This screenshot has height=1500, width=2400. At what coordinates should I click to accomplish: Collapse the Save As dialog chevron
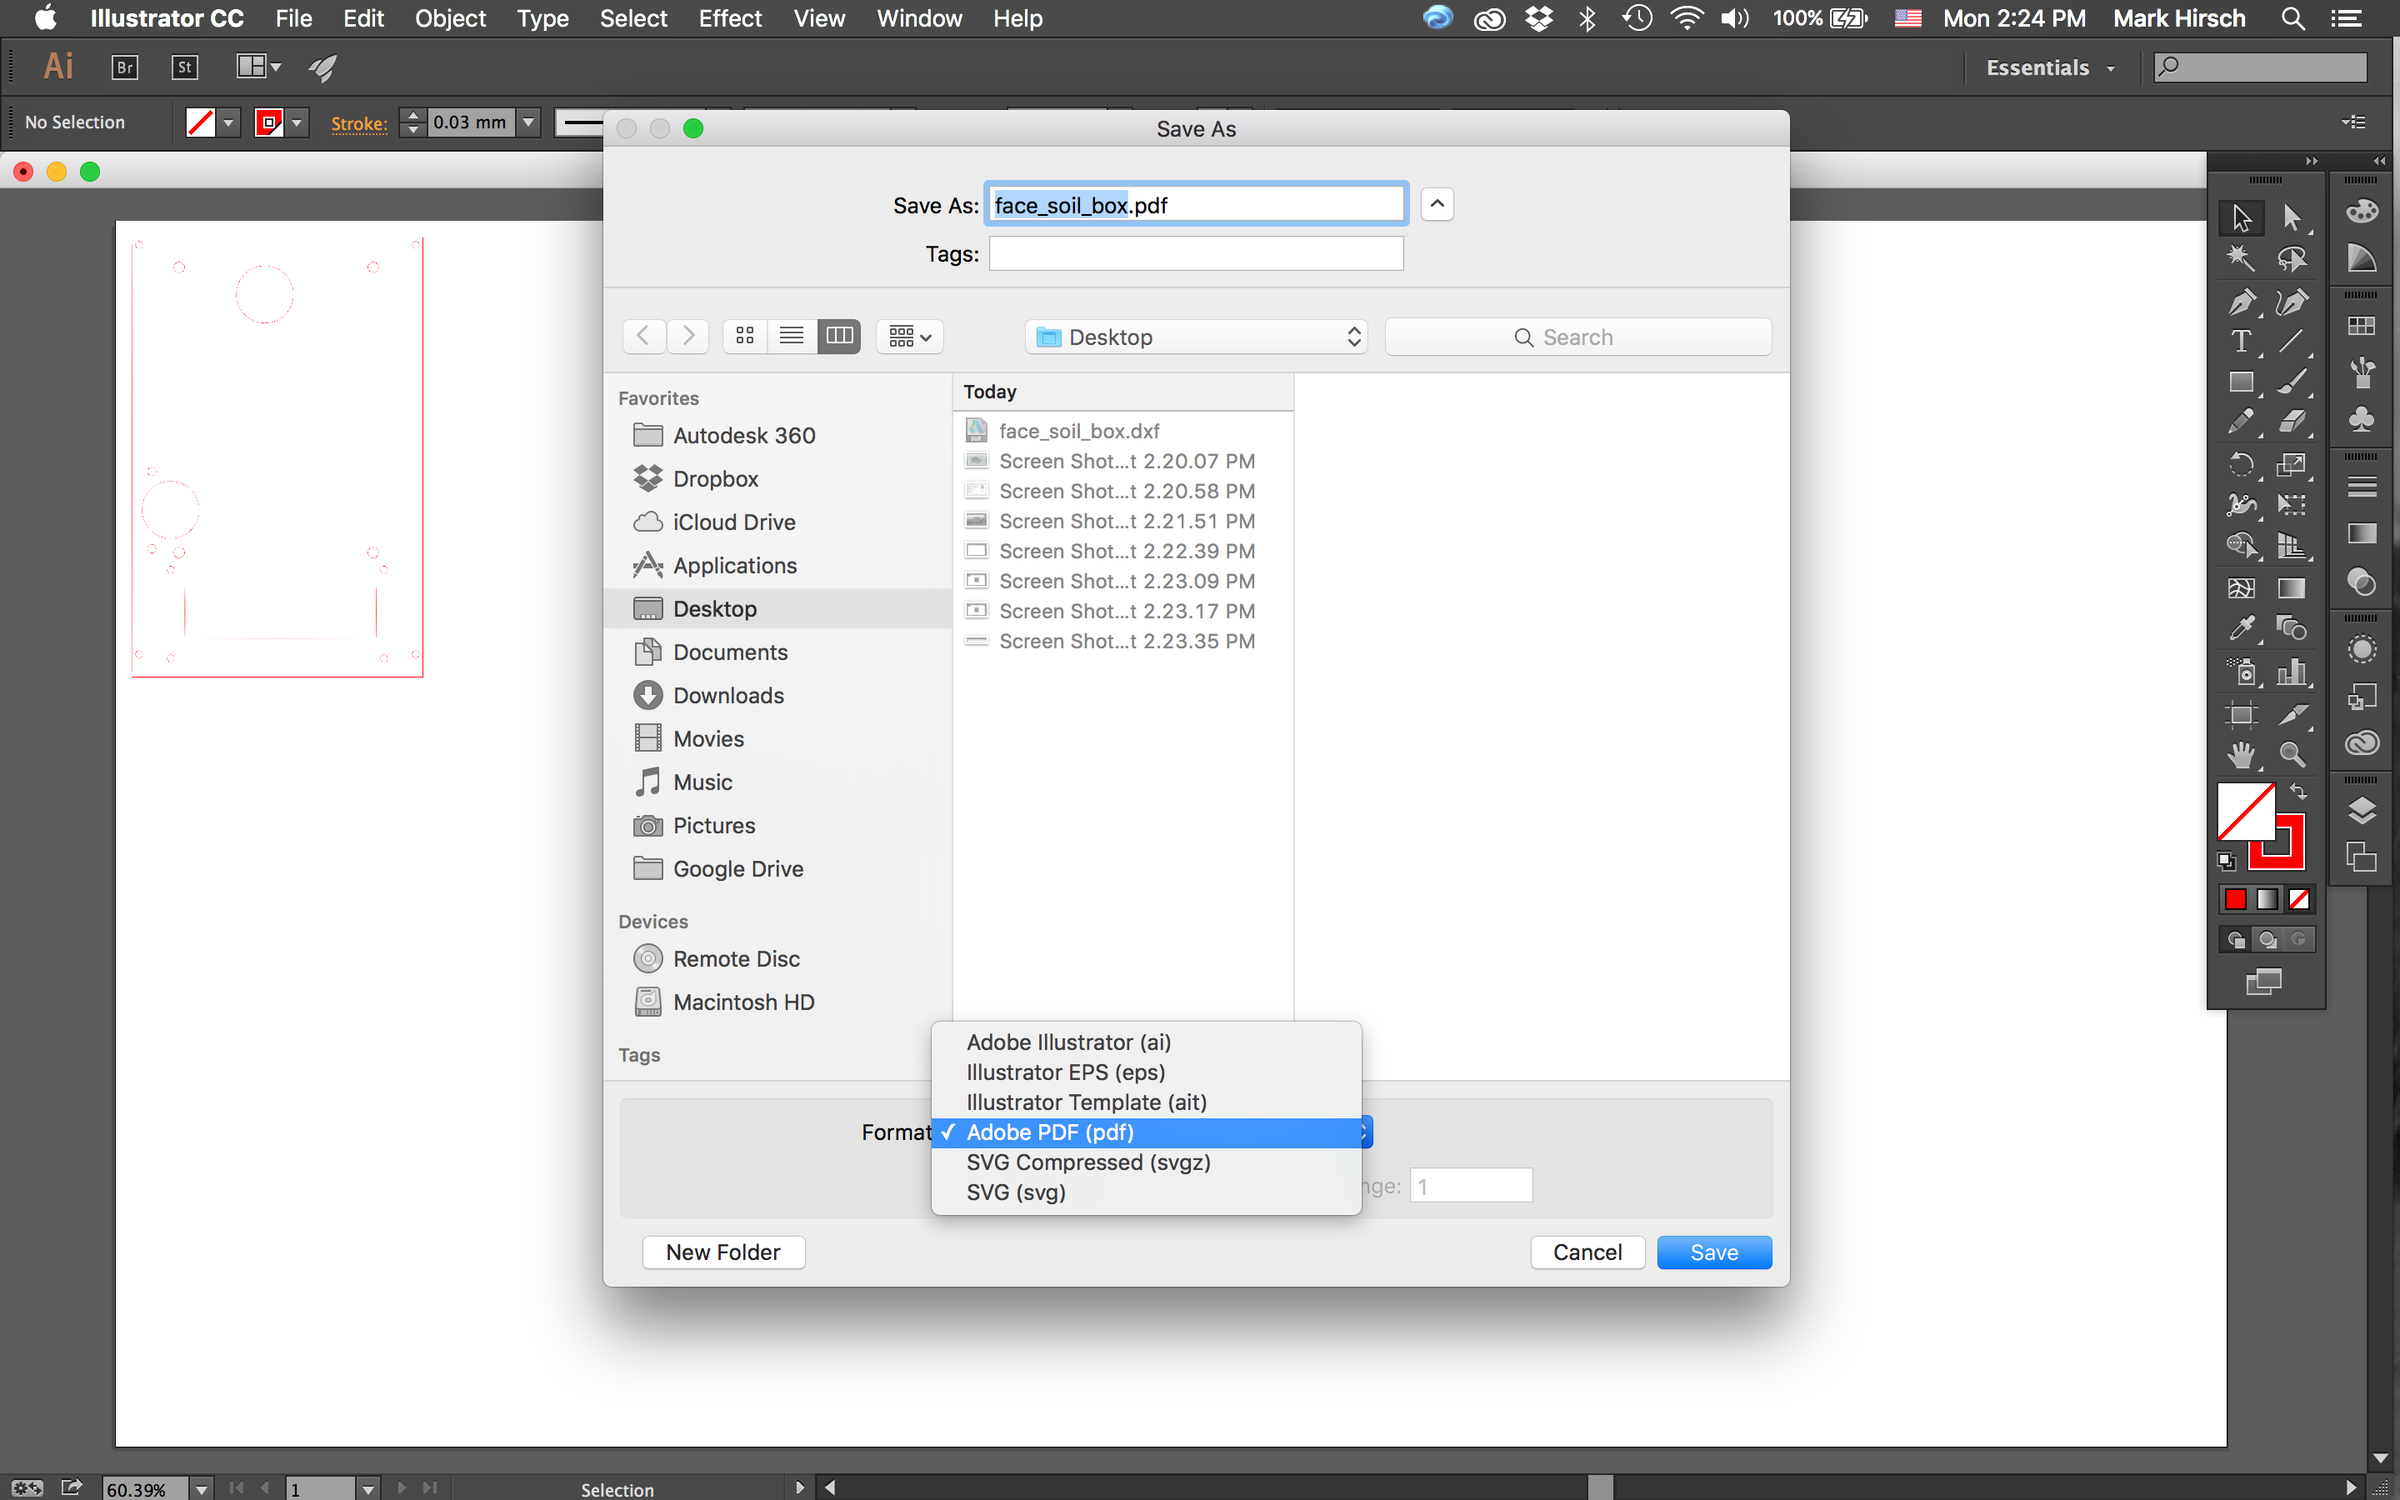(1437, 204)
